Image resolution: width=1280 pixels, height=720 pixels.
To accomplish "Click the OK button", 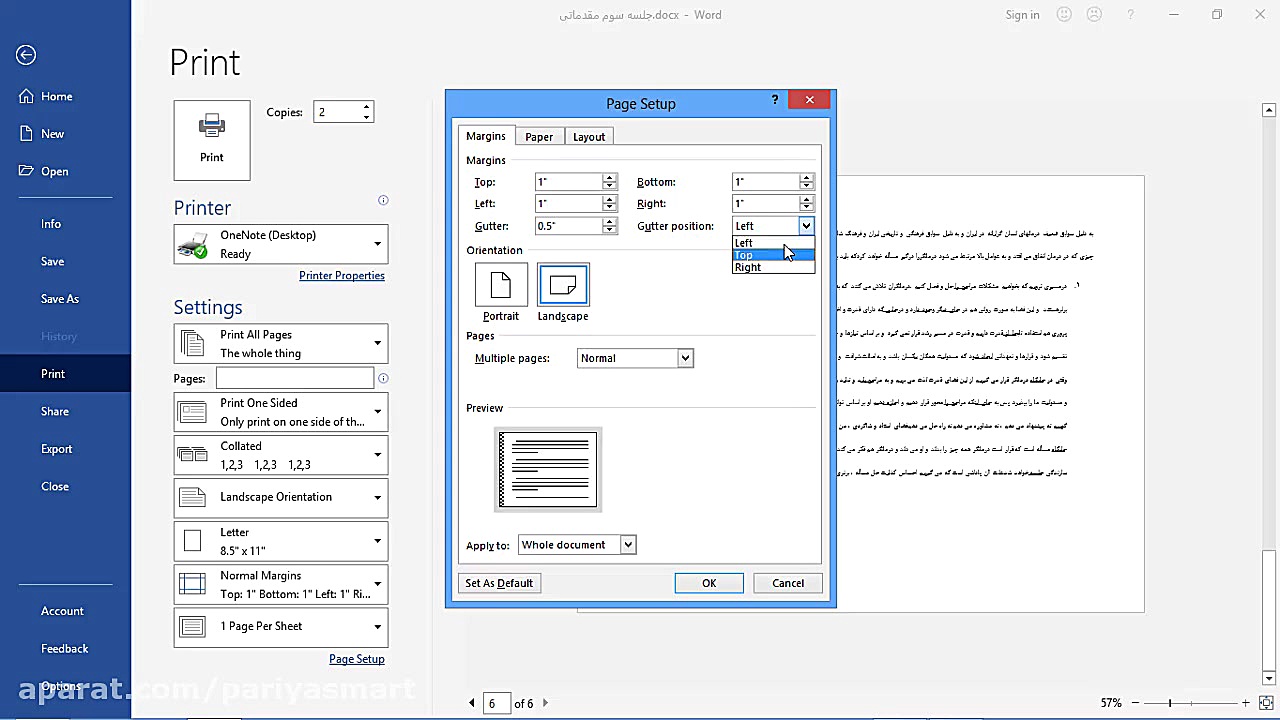I will pos(709,583).
